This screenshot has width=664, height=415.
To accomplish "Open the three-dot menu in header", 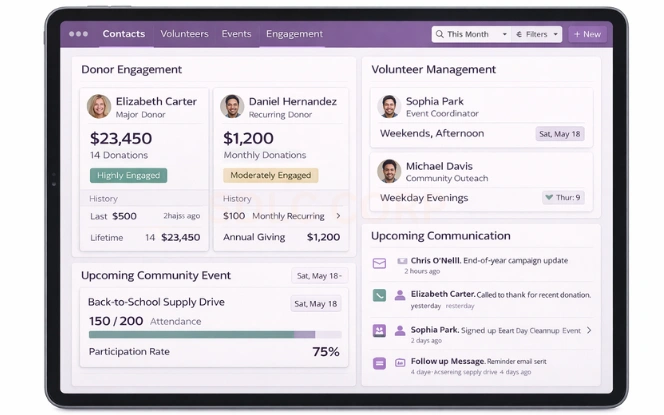I will point(78,34).
